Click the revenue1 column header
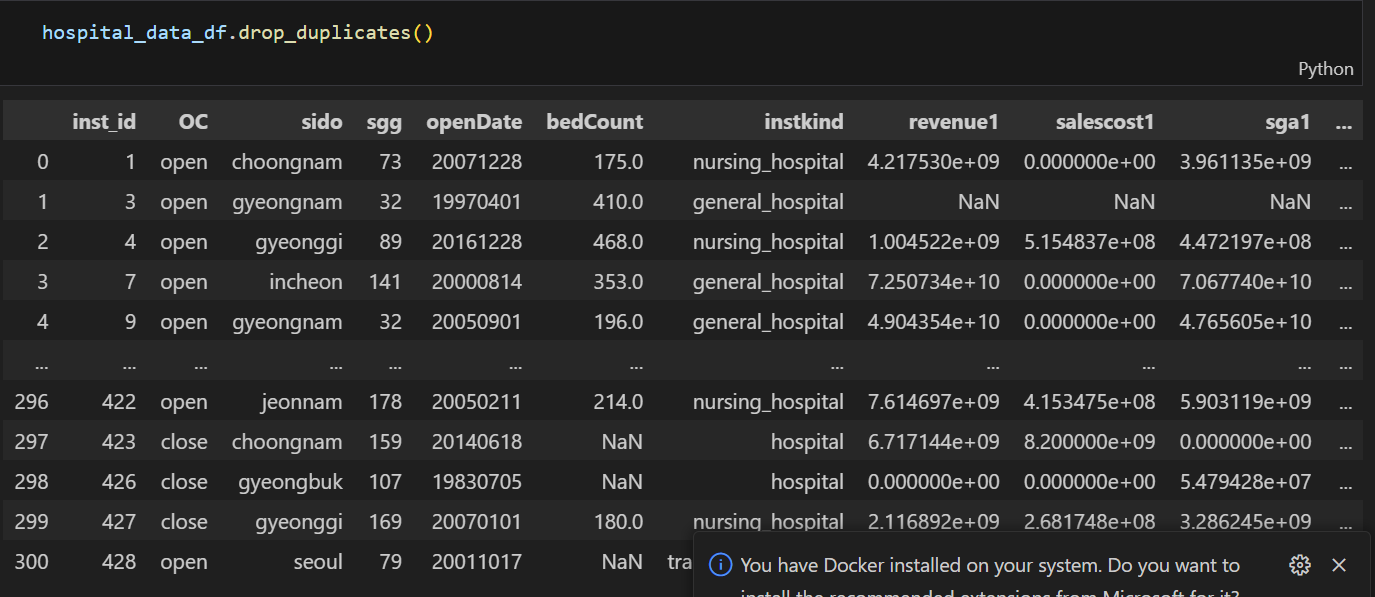This screenshot has width=1375, height=597. point(953,121)
